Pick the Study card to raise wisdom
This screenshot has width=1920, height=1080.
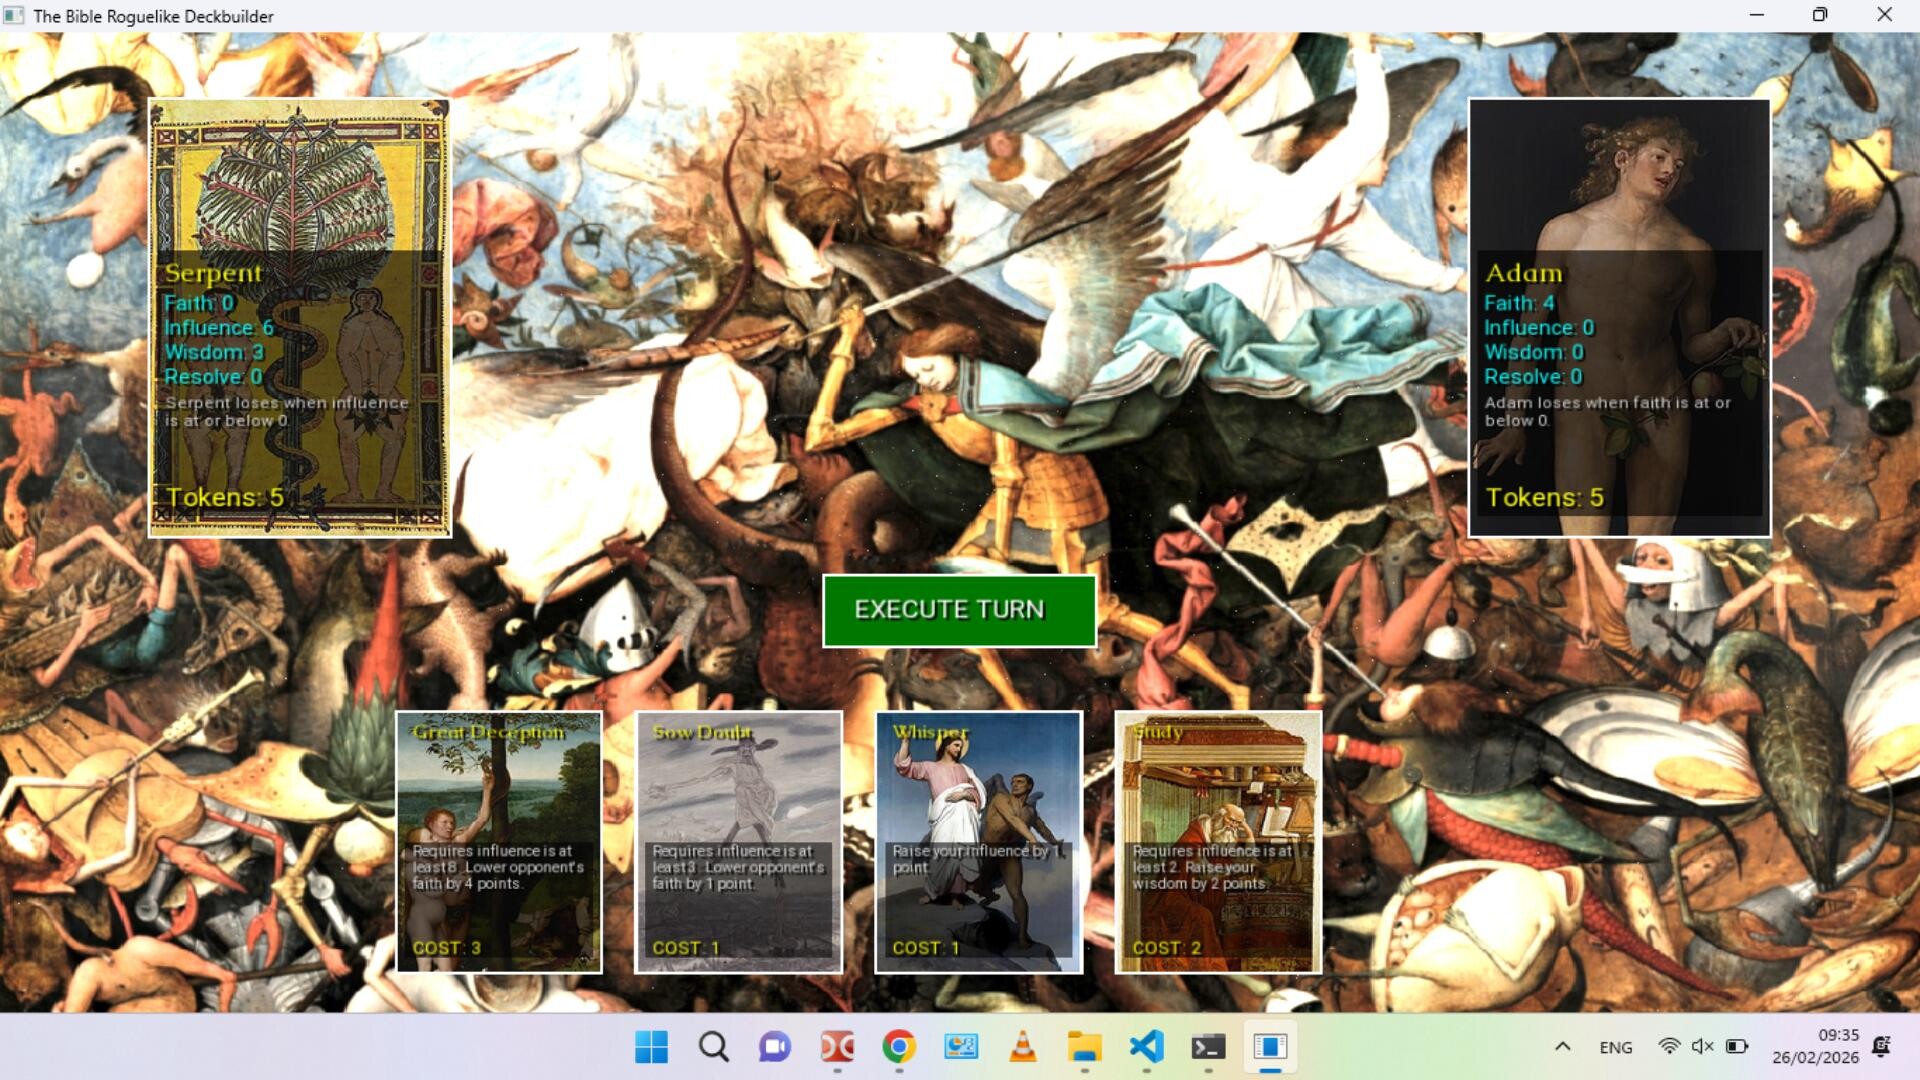click(1216, 843)
